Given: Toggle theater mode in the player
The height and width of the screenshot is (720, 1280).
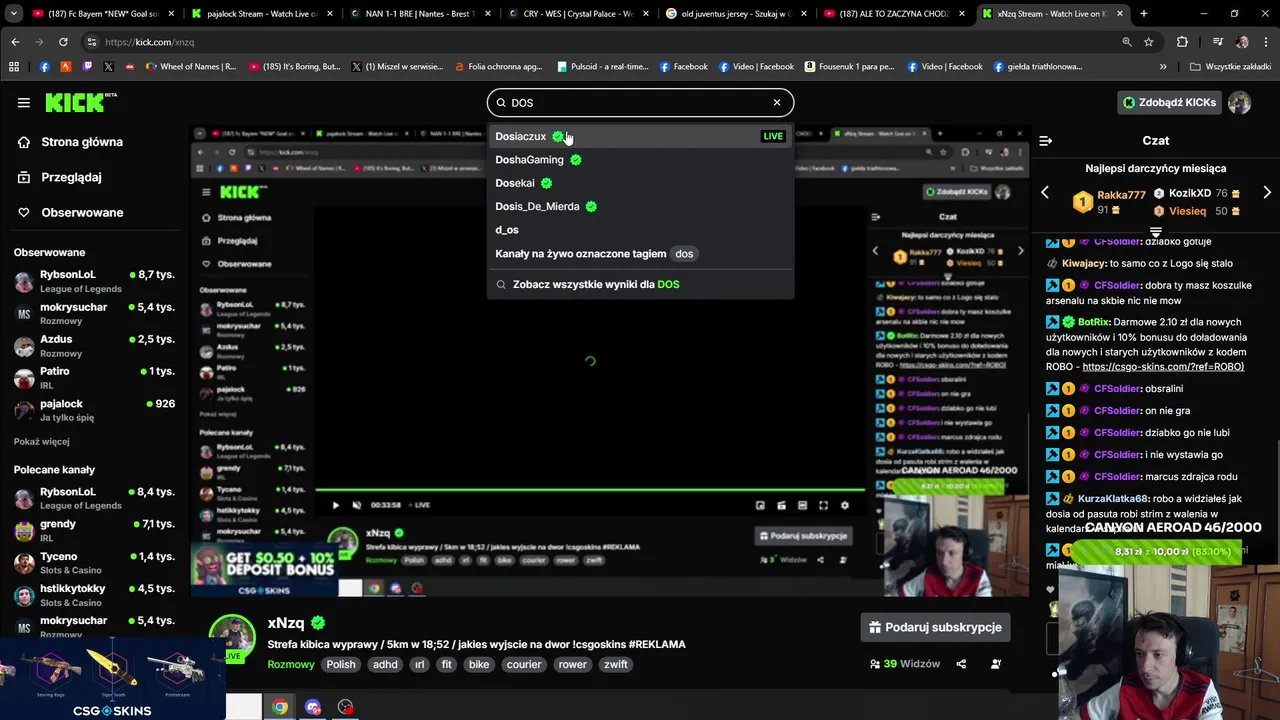Looking at the screenshot, I should point(802,505).
